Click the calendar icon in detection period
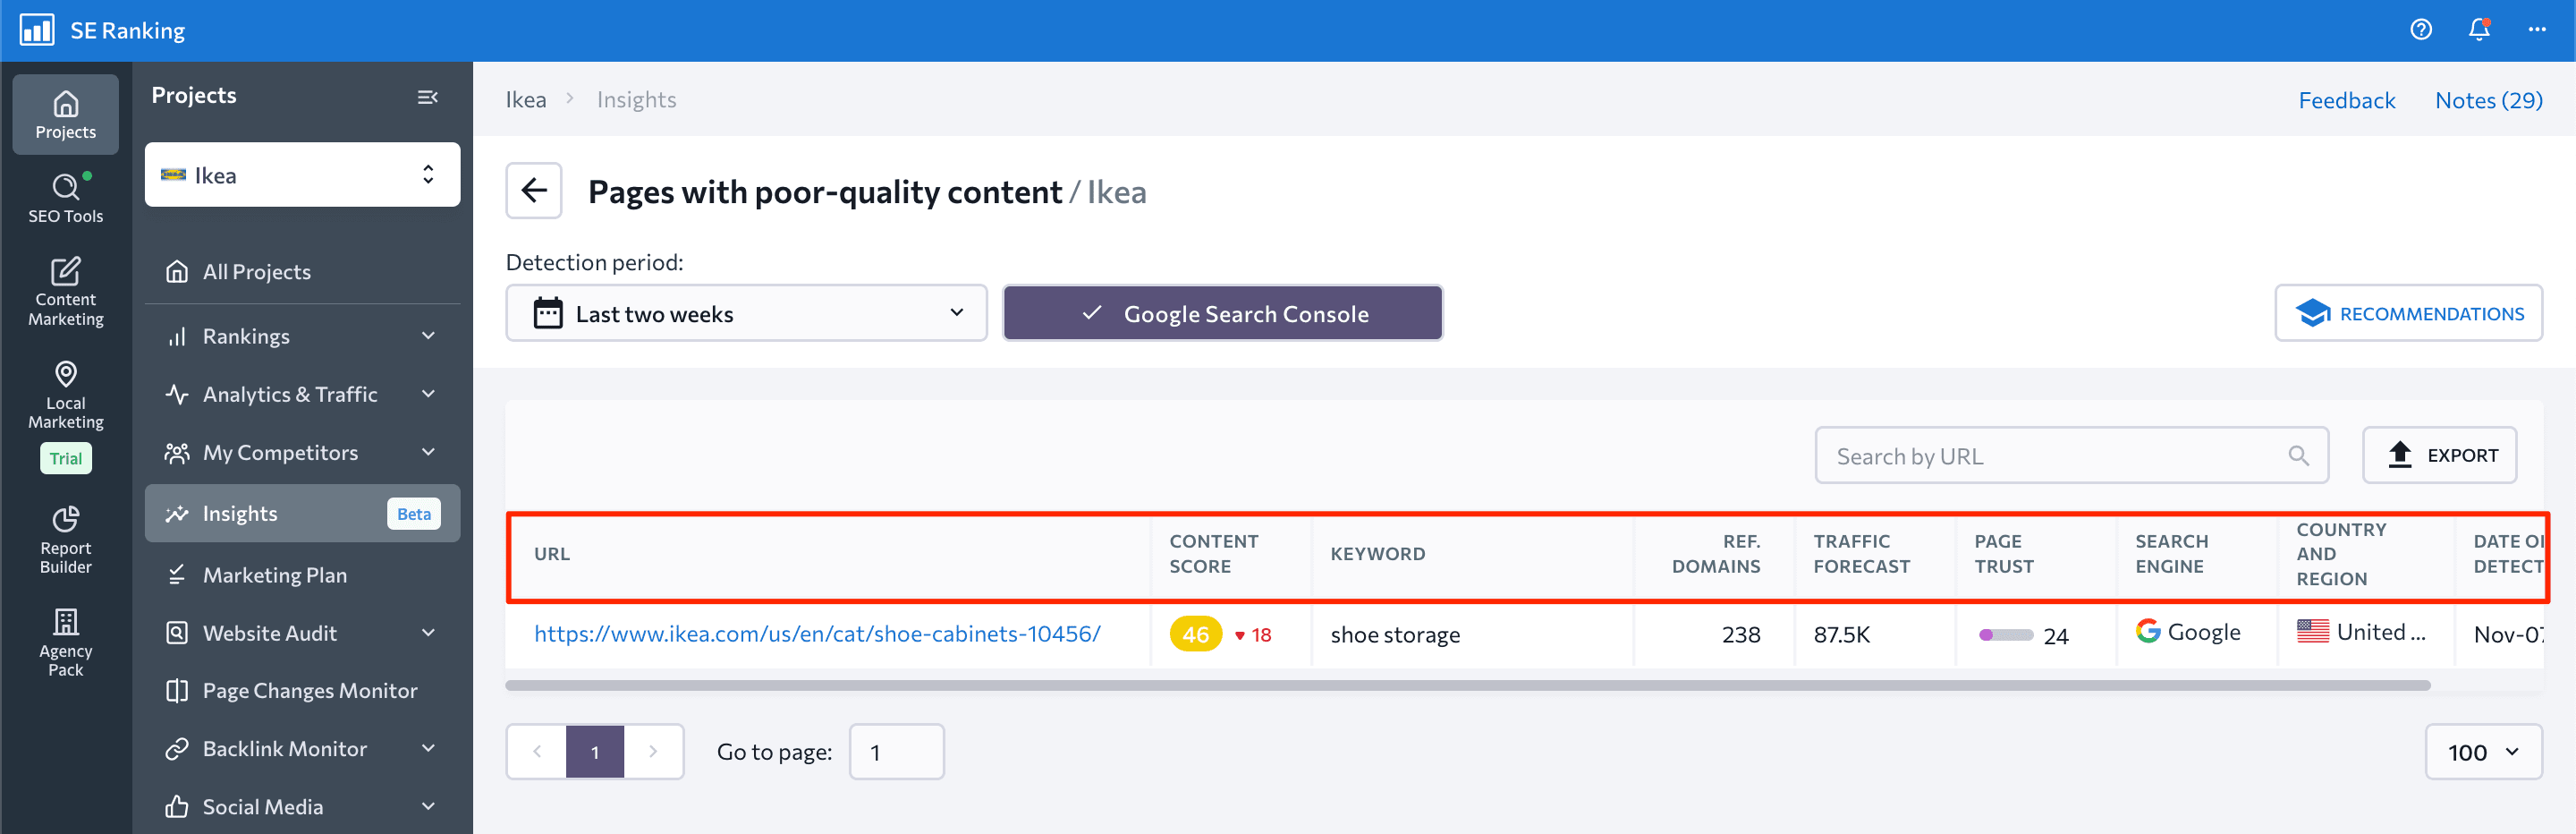The width and height of the screenshot is (2576, 834). [548, 313]
